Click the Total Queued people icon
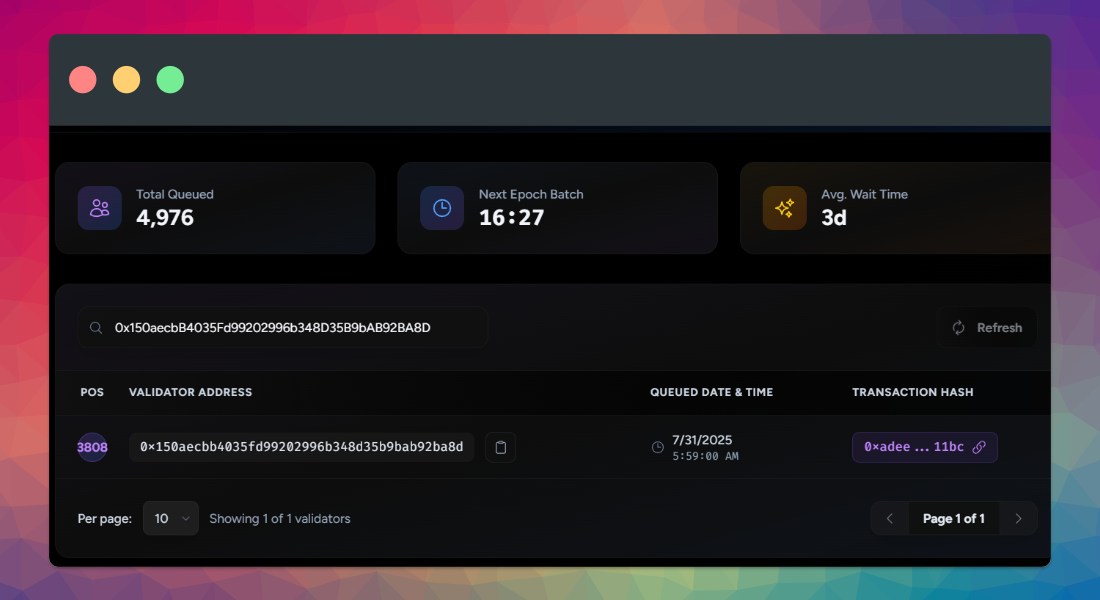 point(100,208)
